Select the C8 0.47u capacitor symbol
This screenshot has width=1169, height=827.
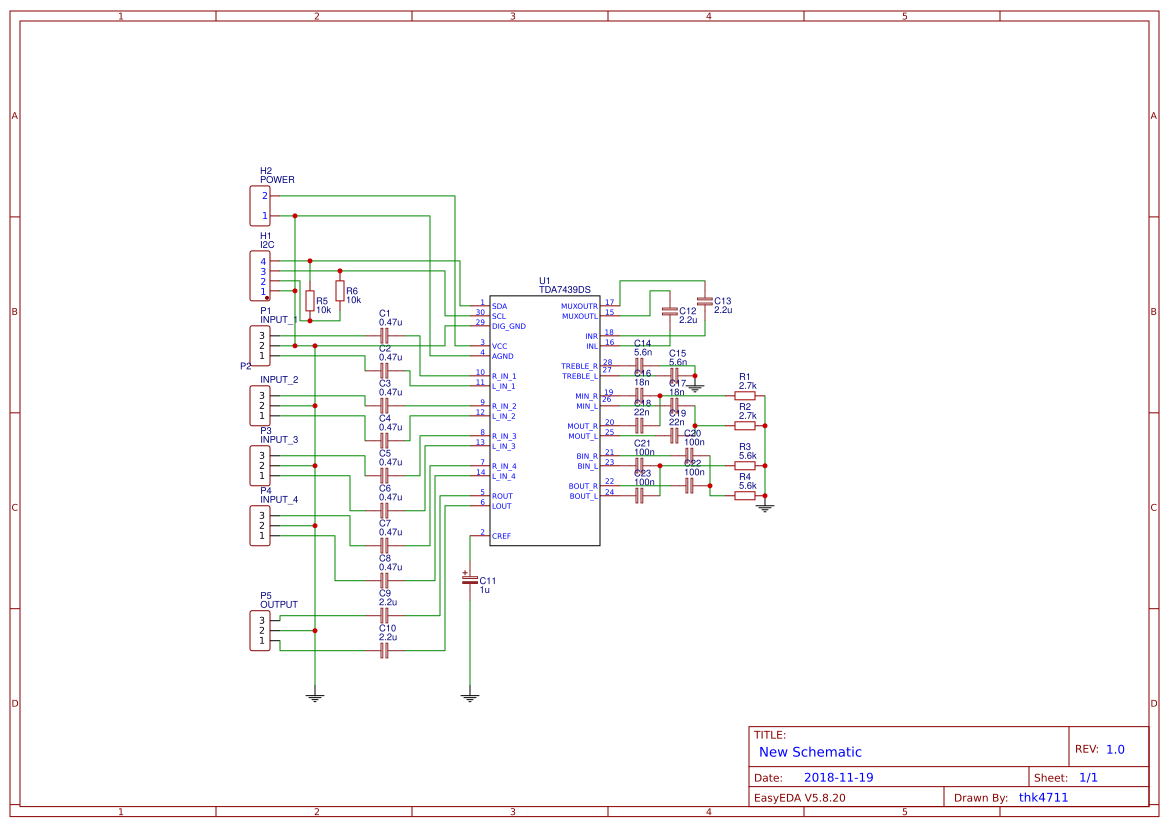[x=384, y=580]
